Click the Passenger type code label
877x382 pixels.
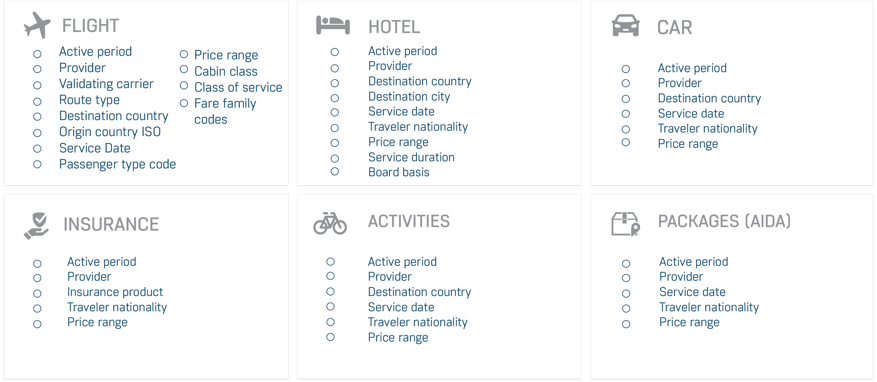pos(117,164)
